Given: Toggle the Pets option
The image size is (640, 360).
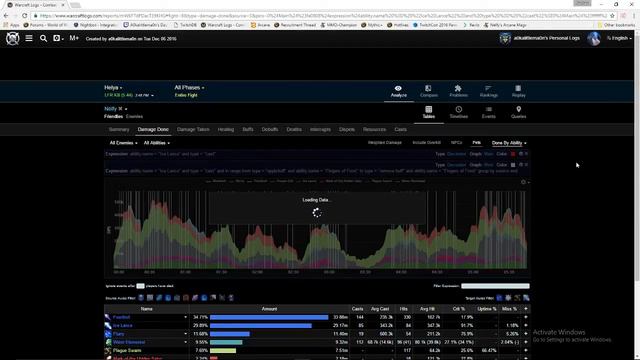Looking at the screenshot, I should click(x=476, y=143).
